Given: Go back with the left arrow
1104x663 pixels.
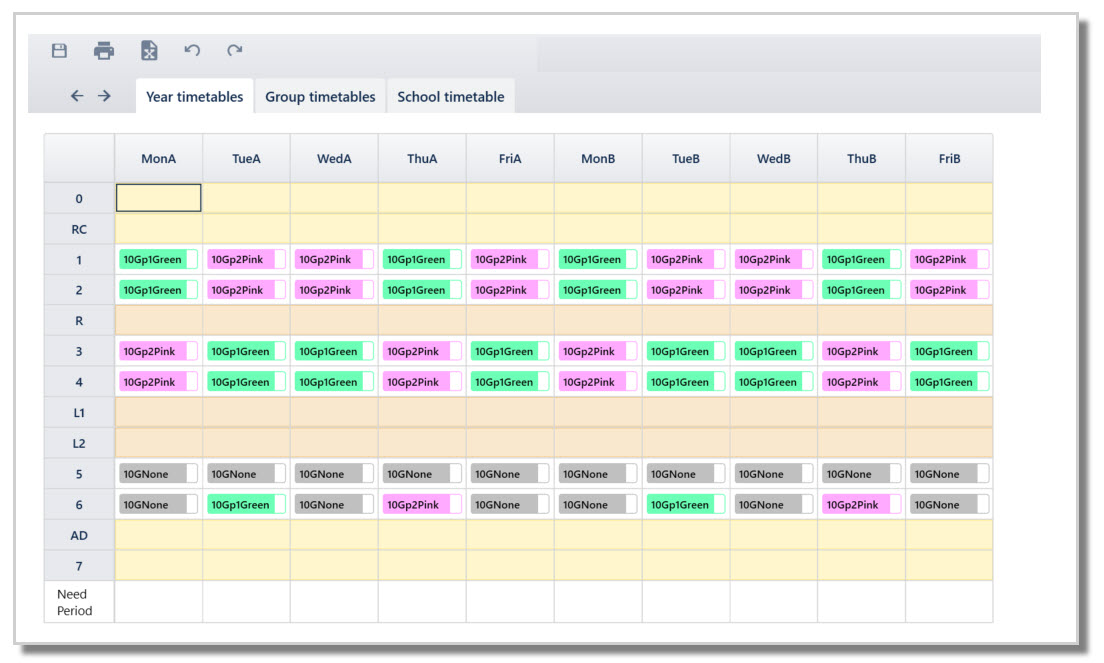Looking at the screenshot, I should click(x=77, y=96).
